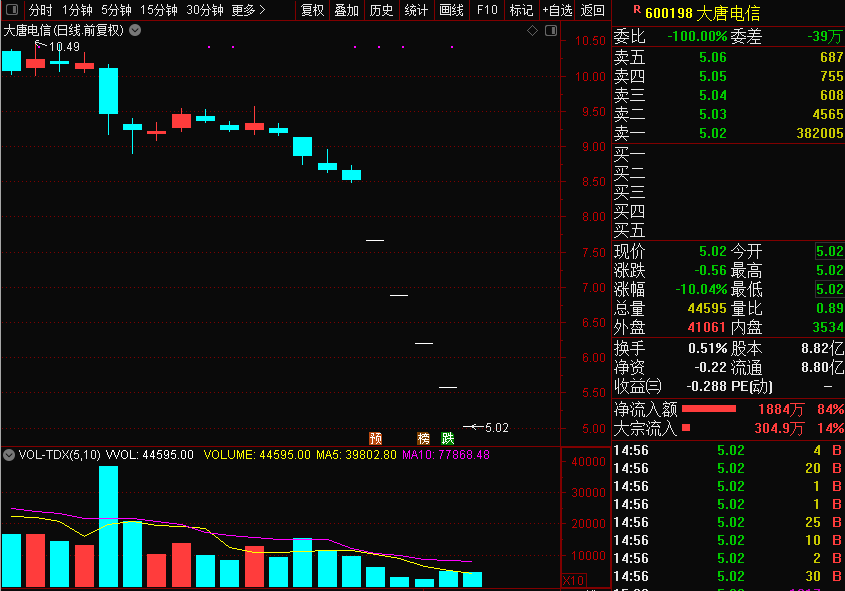Open the 历史 history function
This screenshot has width=845, height=591.
coord(382,10)
